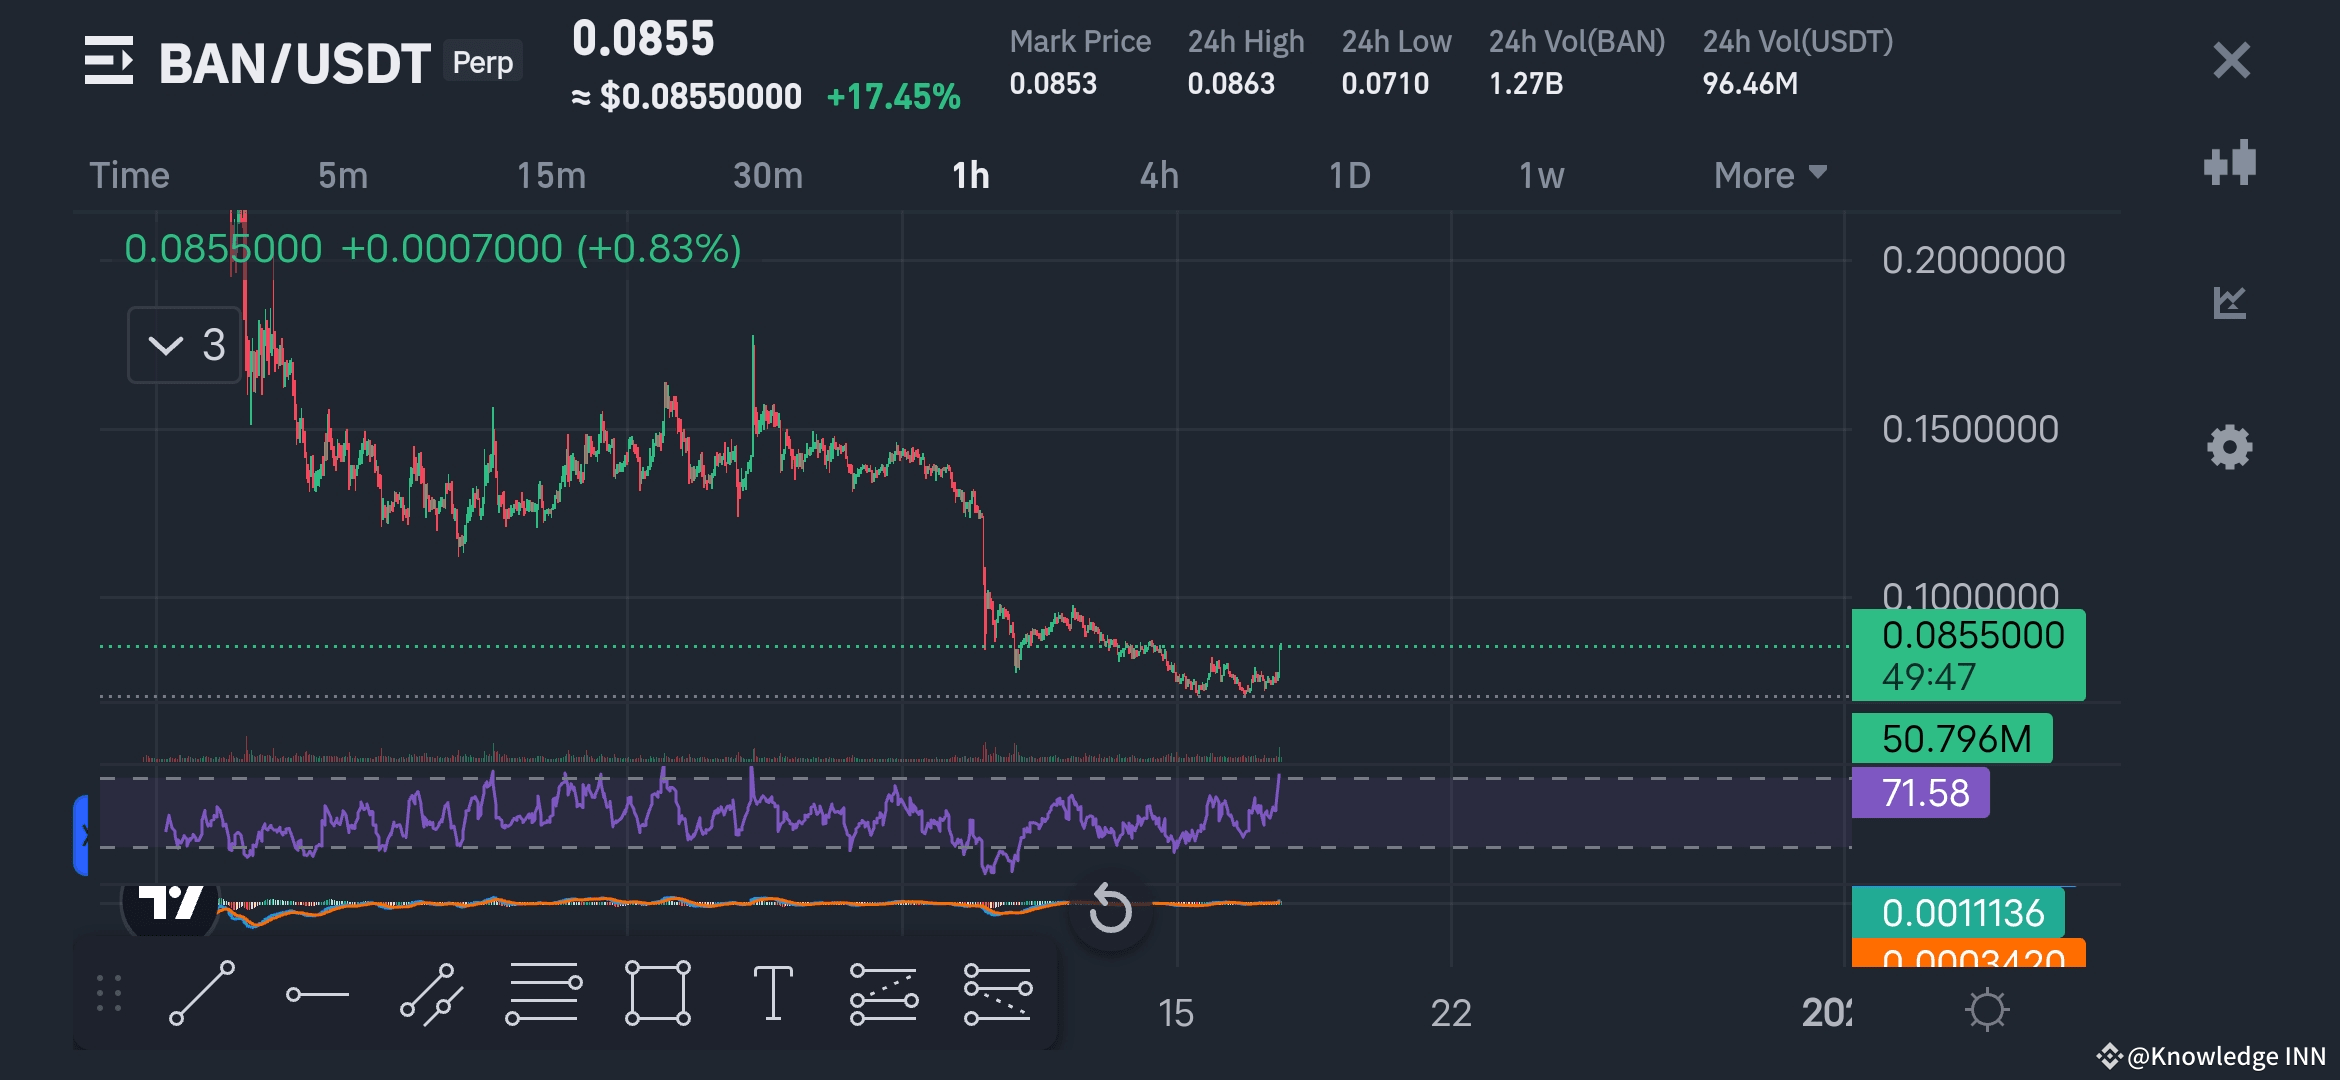Image resolution: width=2340 pixels, height=1080 pixels.
Task: Collapse the indicator legend showing 3
Action: pos(185,345)
